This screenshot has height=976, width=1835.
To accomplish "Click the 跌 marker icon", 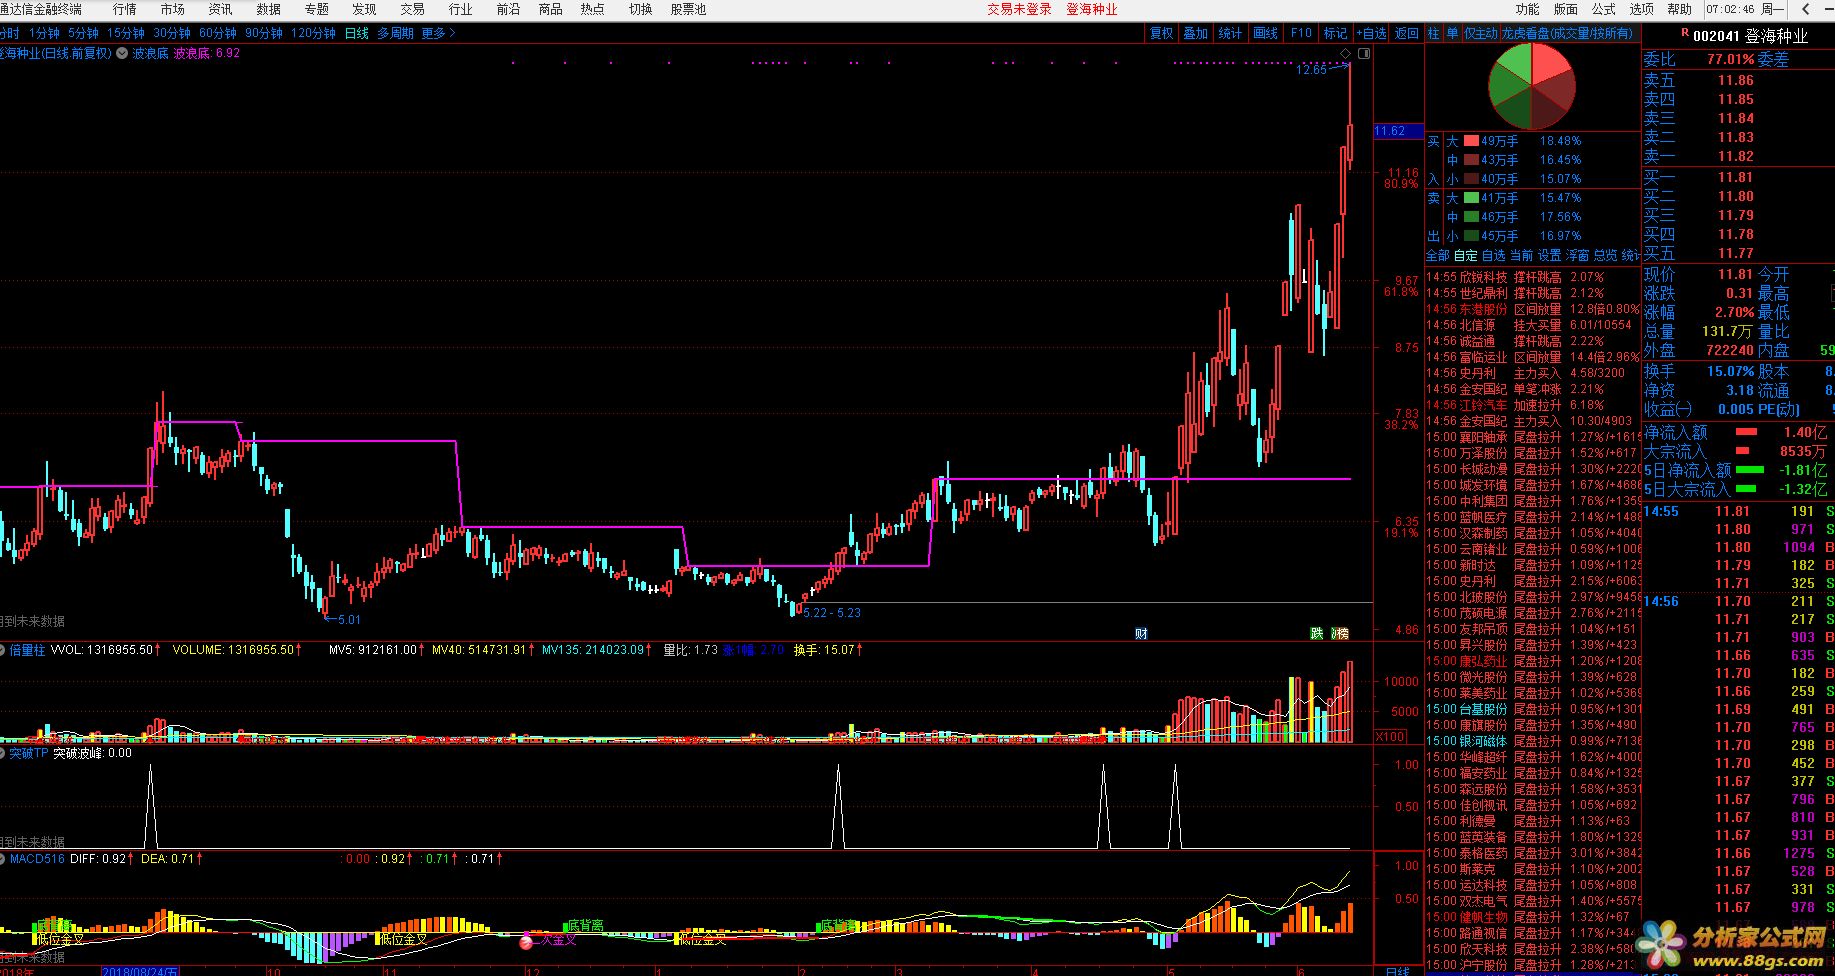I will tap(1317, 633).
